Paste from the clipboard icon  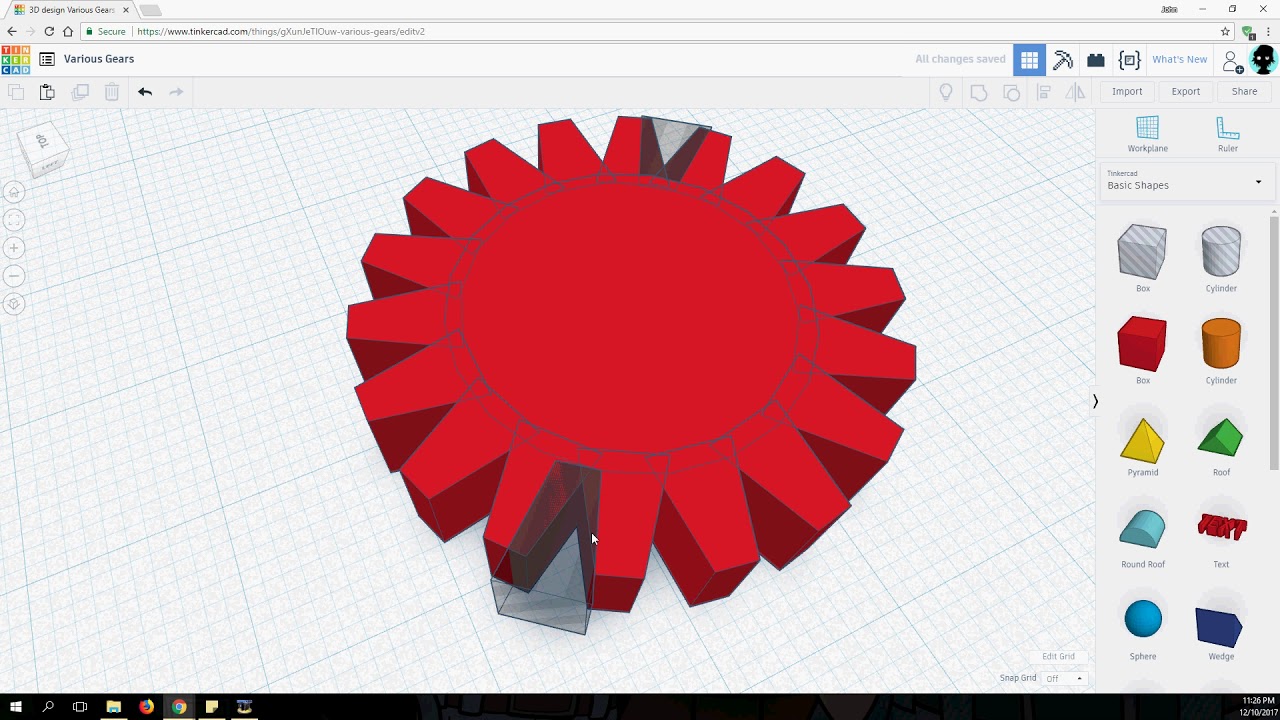click(47, 92)
